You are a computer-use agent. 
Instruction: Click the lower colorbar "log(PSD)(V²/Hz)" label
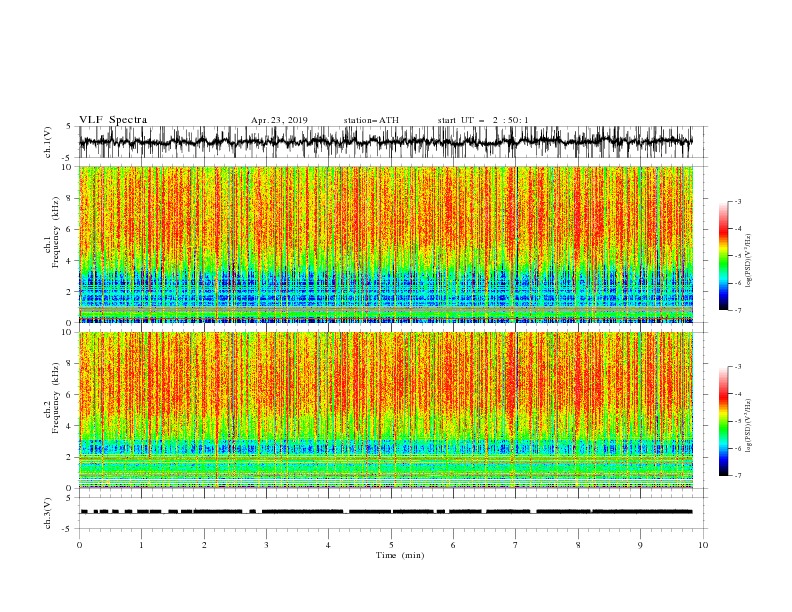click(x=749, y=426)
